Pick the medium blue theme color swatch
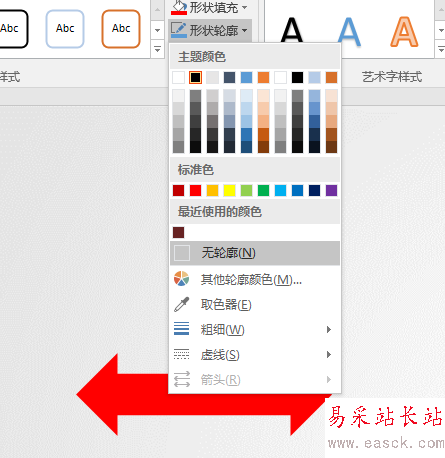The width and height of the screenshot is (445, 458). point(246,77)
